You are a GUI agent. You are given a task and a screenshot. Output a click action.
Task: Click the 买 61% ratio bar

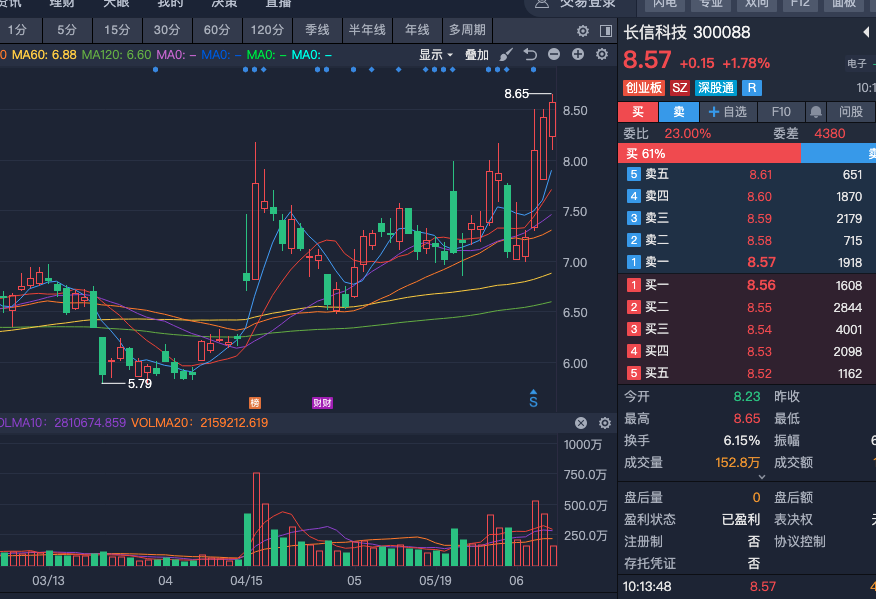(x=710, y=154)
